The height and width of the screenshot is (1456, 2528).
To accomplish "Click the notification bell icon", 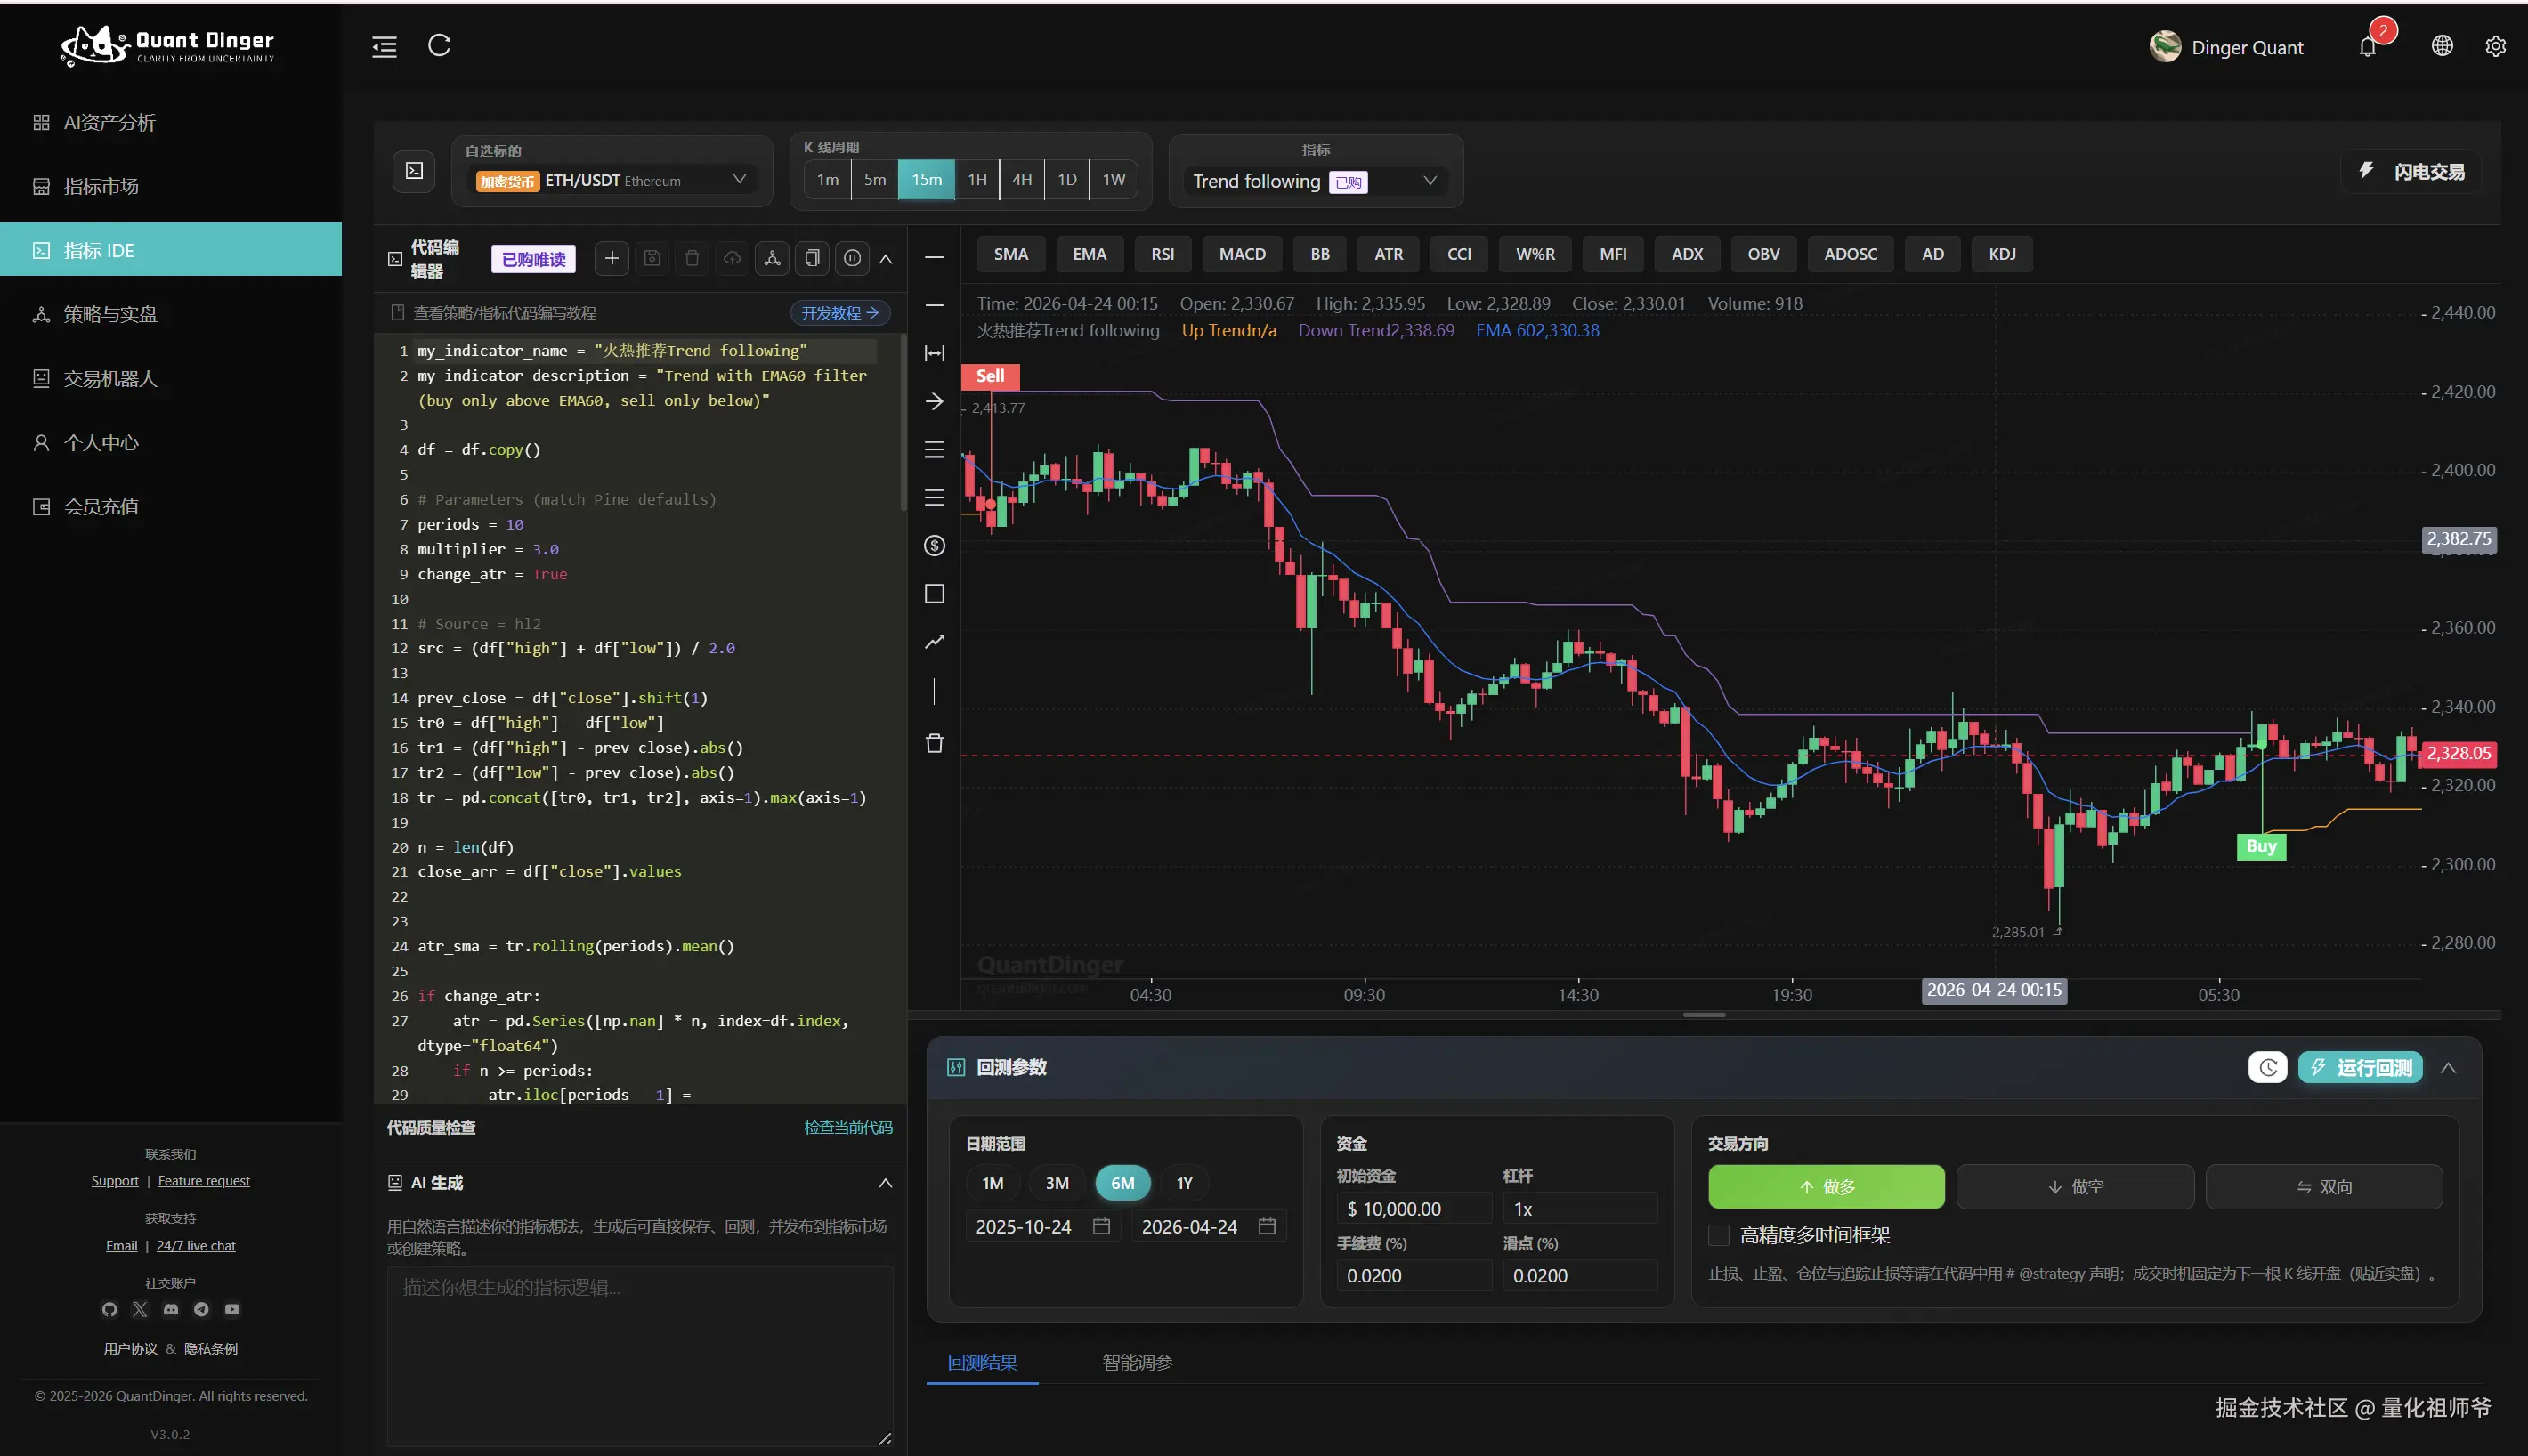I will (x=2367, y=47).
